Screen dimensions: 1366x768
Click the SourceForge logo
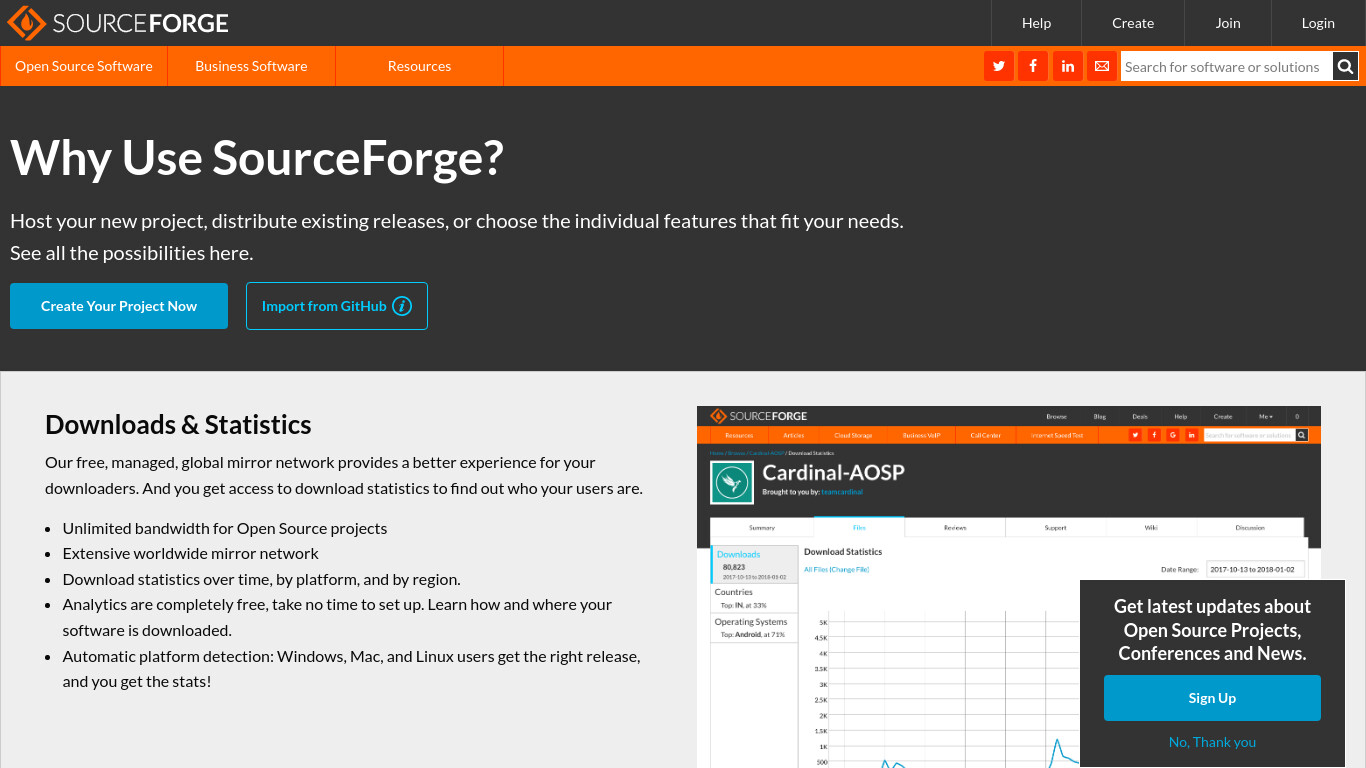118,23
